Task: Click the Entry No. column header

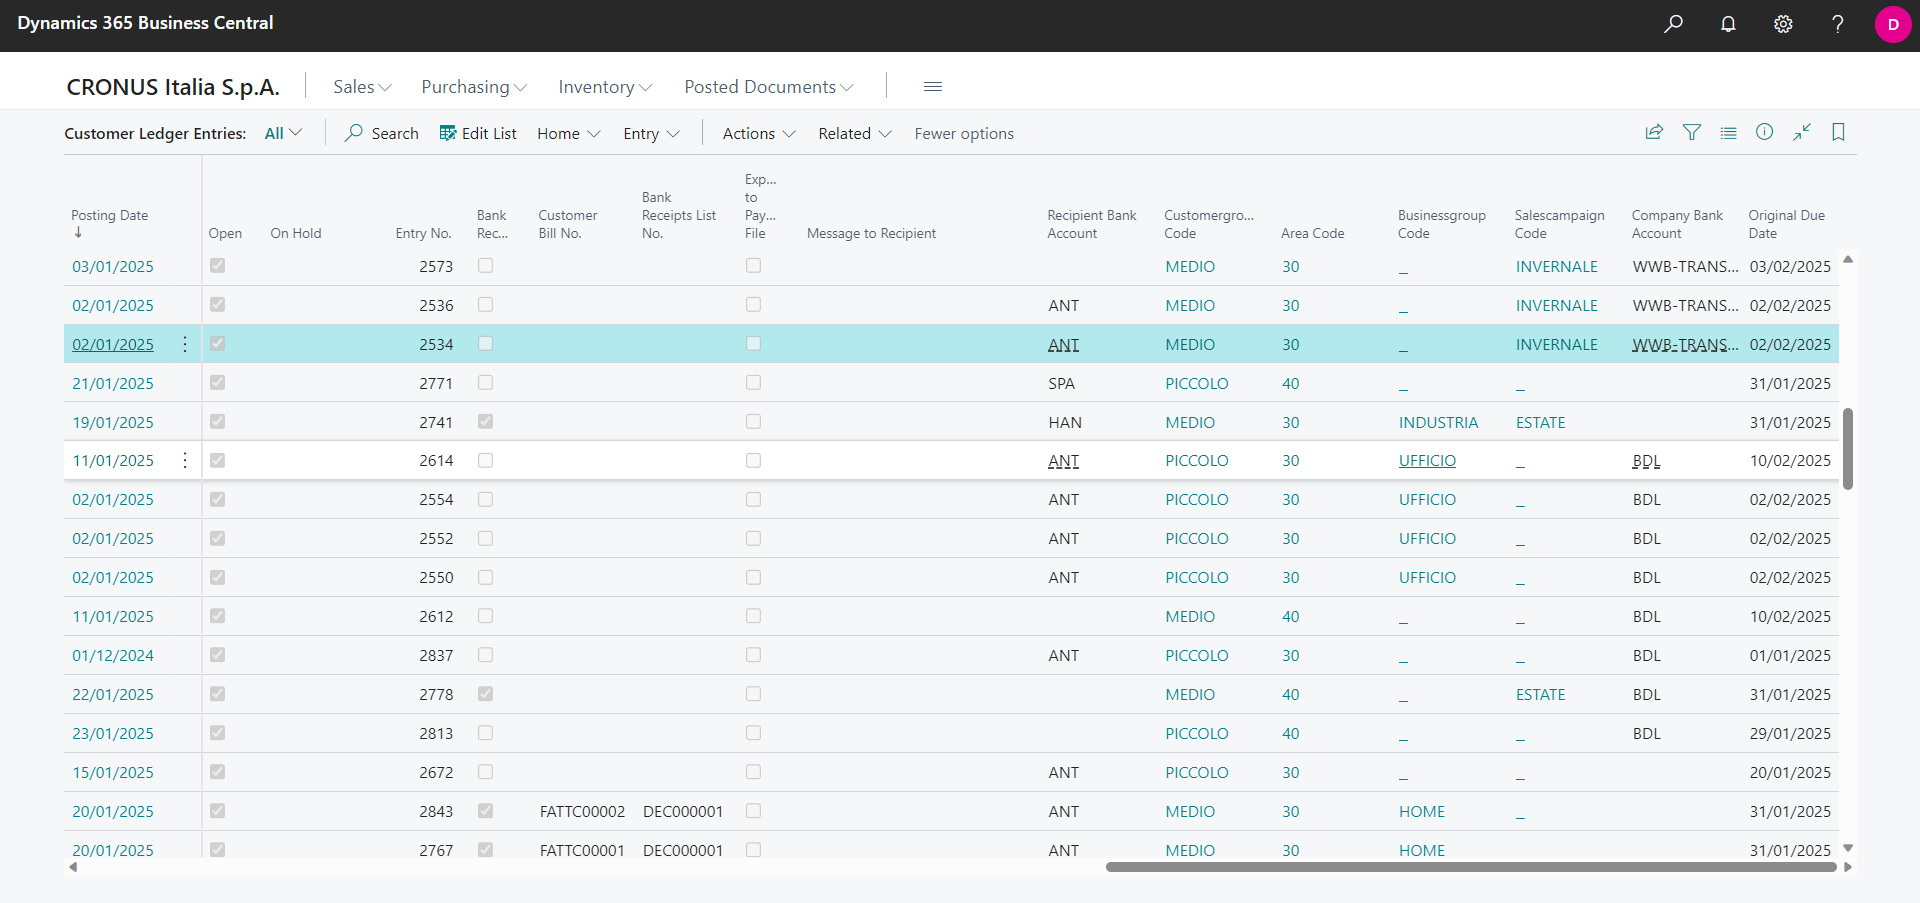Action: click(x=423, y=233)
